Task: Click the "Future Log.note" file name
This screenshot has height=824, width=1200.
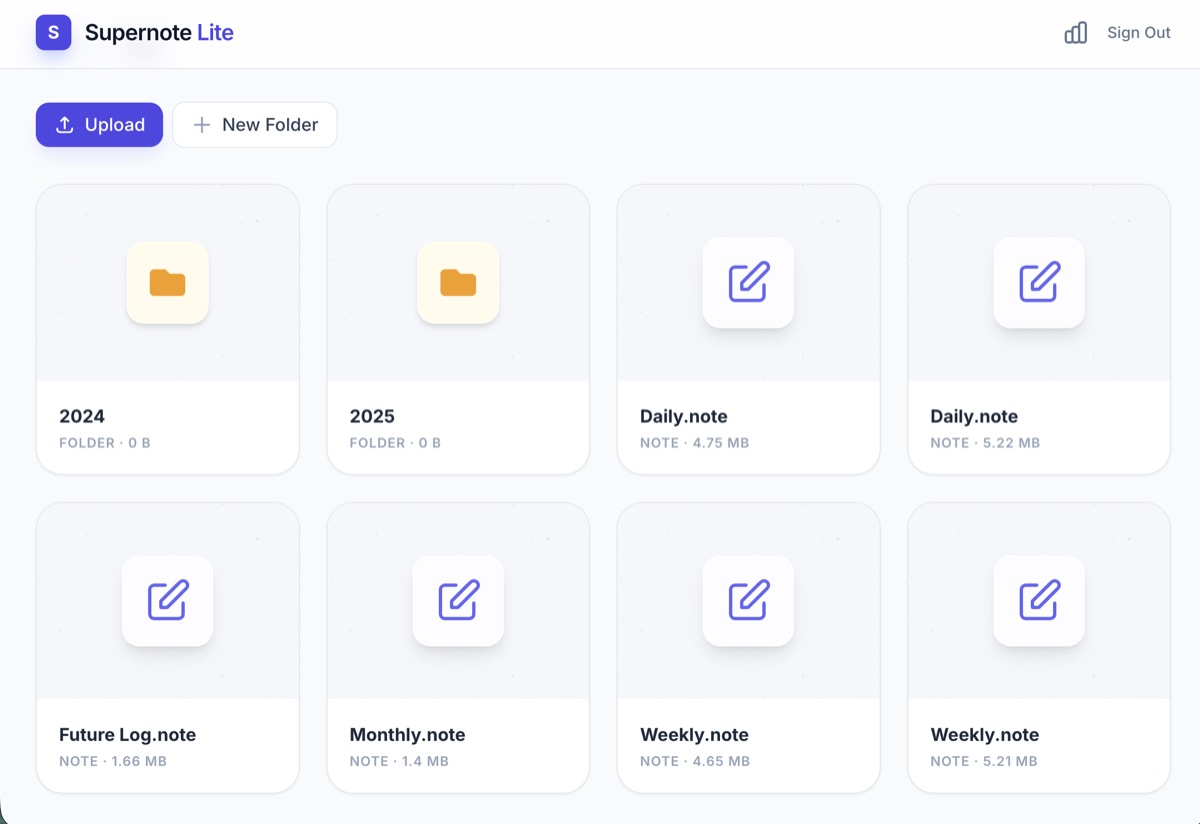Action: [x=128, y=735]
